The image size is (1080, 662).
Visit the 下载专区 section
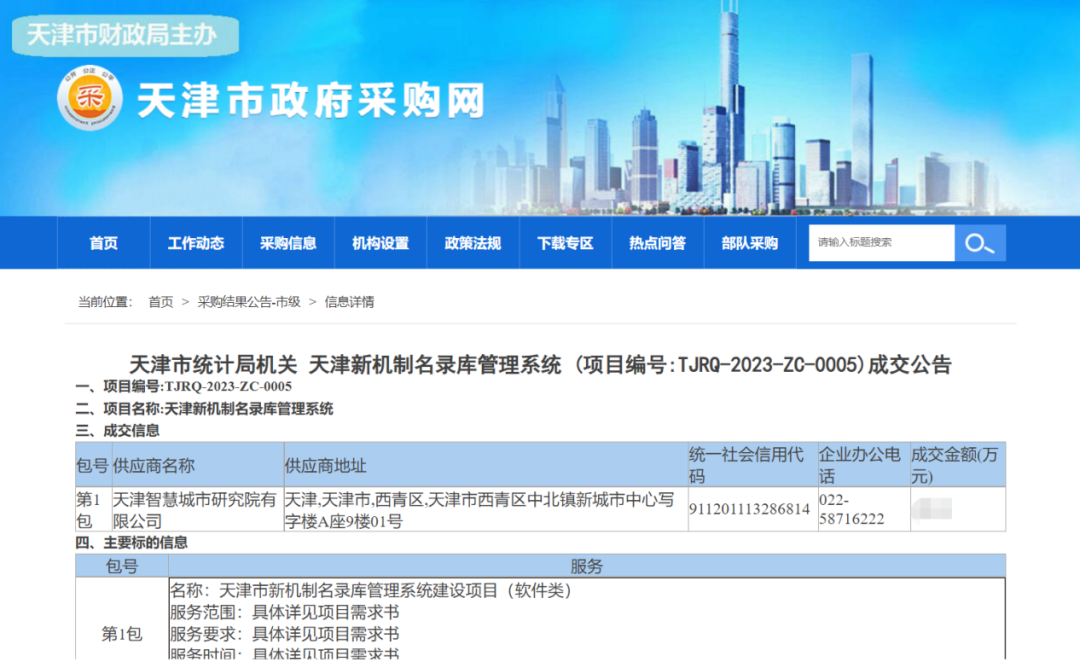[565, 243]
